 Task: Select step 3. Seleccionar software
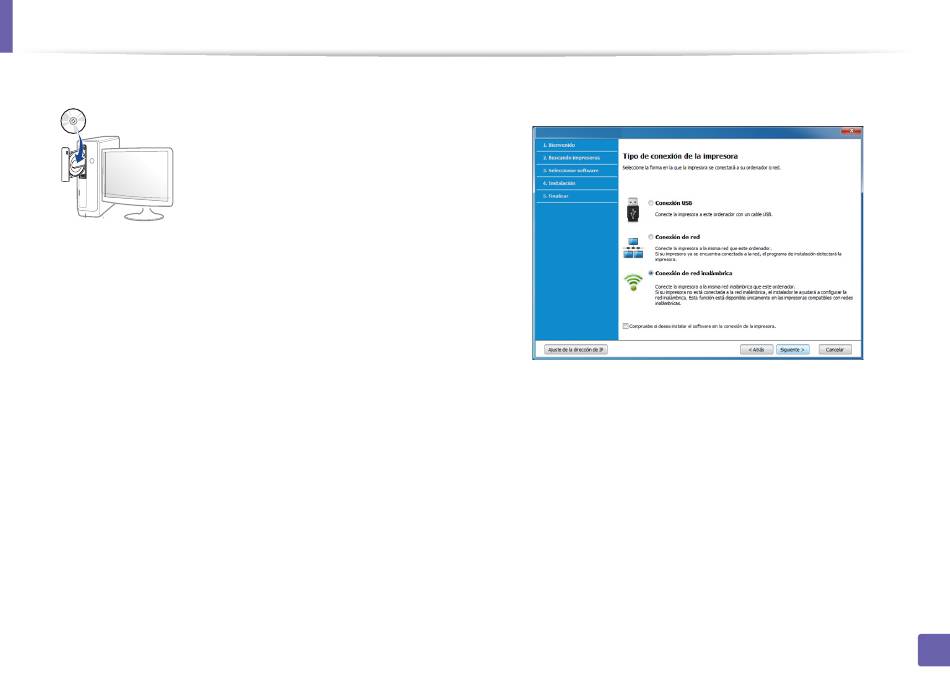(x=577, y=170)
